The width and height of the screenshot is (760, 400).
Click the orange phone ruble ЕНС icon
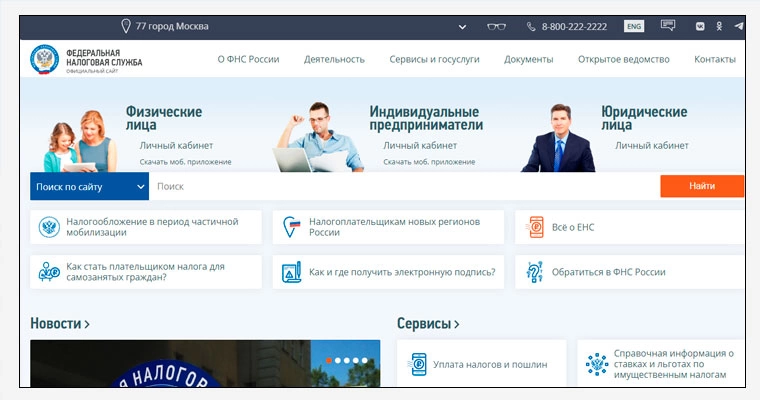pos(535,227)
